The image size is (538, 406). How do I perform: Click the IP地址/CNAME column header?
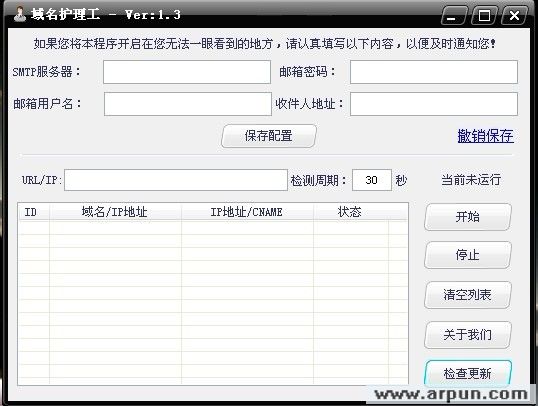(x=247, y=212)
